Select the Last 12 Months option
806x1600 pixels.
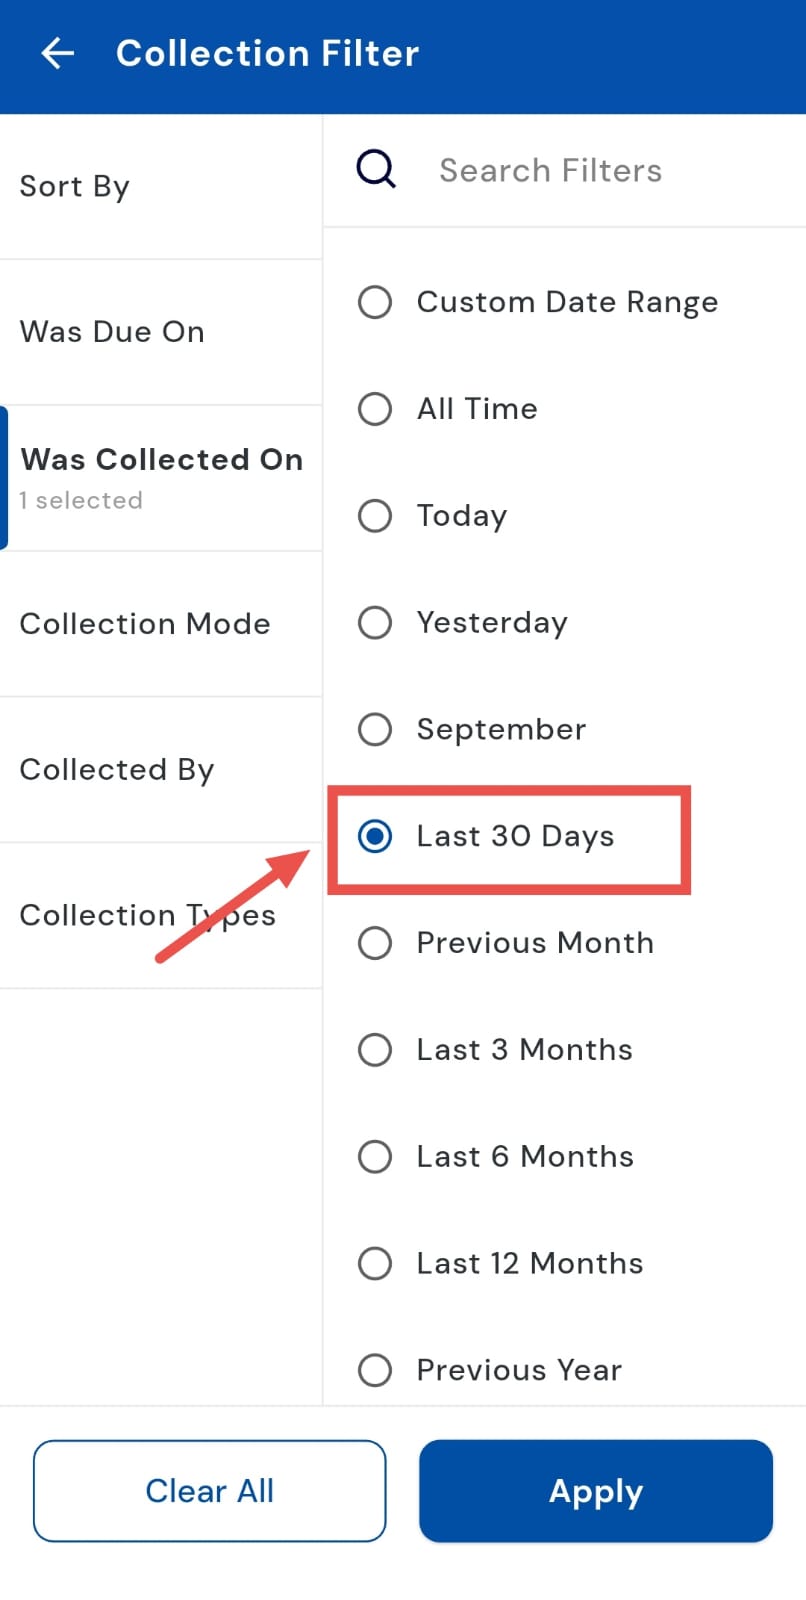[x=375, y=1263]
